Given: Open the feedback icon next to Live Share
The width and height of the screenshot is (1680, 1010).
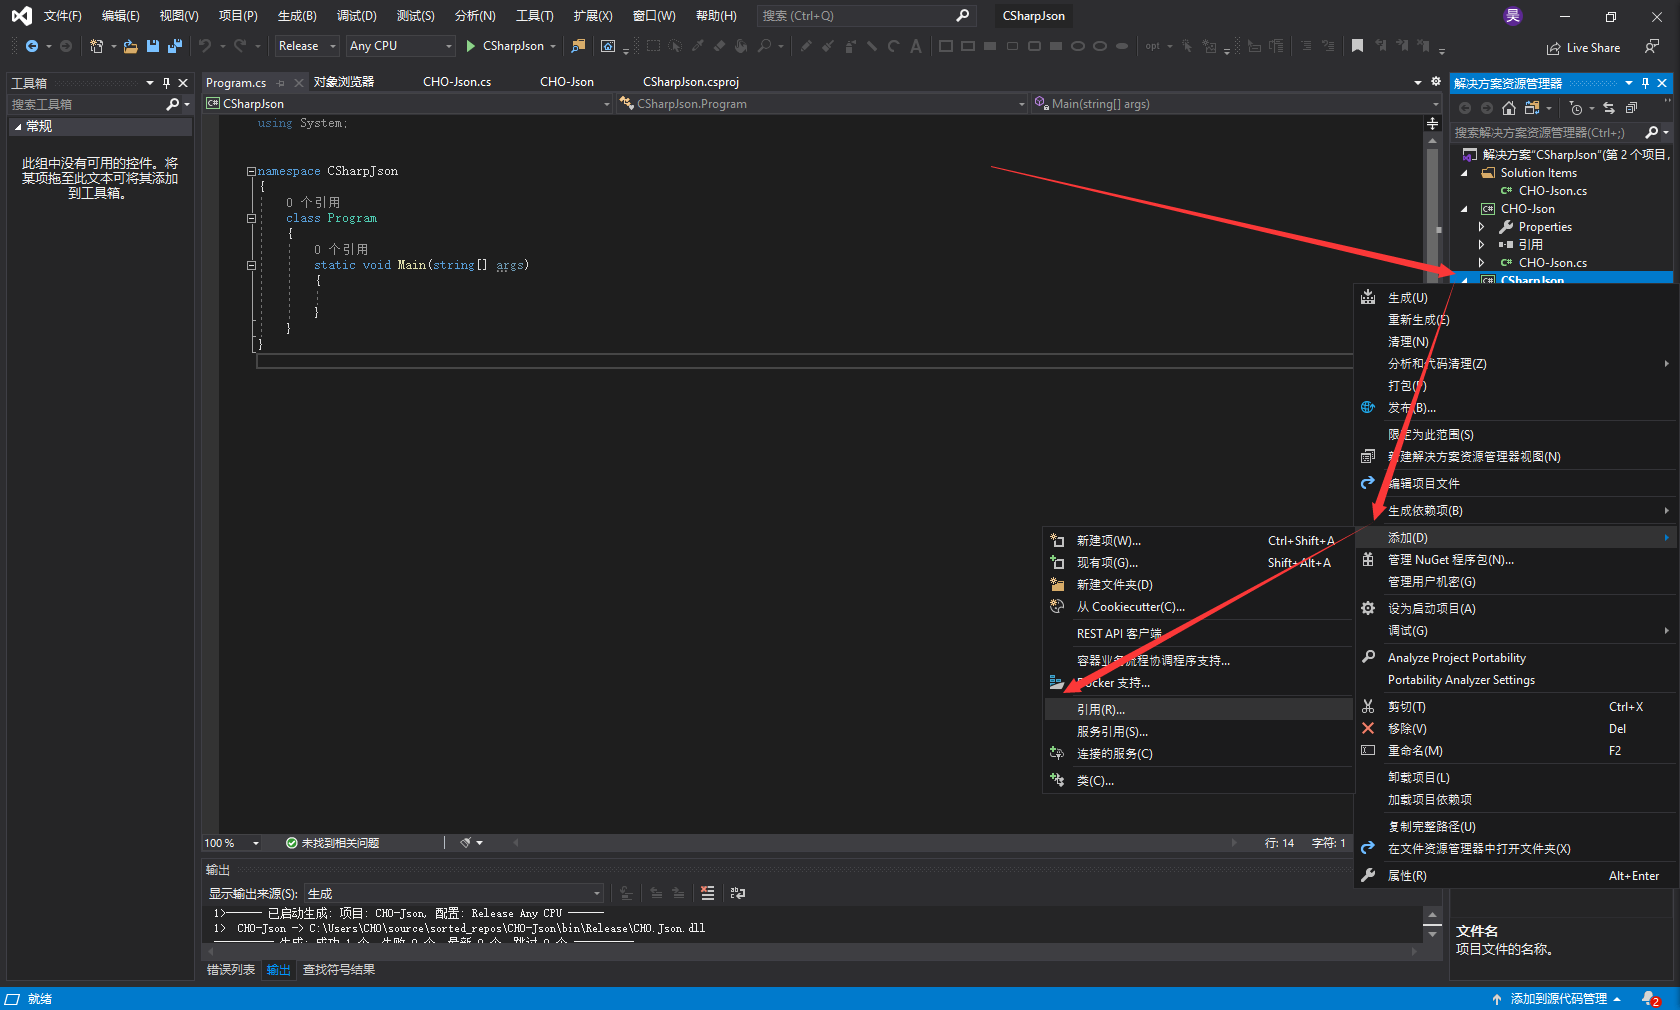Looking at the screenshot, I should tap(1652, 47).
